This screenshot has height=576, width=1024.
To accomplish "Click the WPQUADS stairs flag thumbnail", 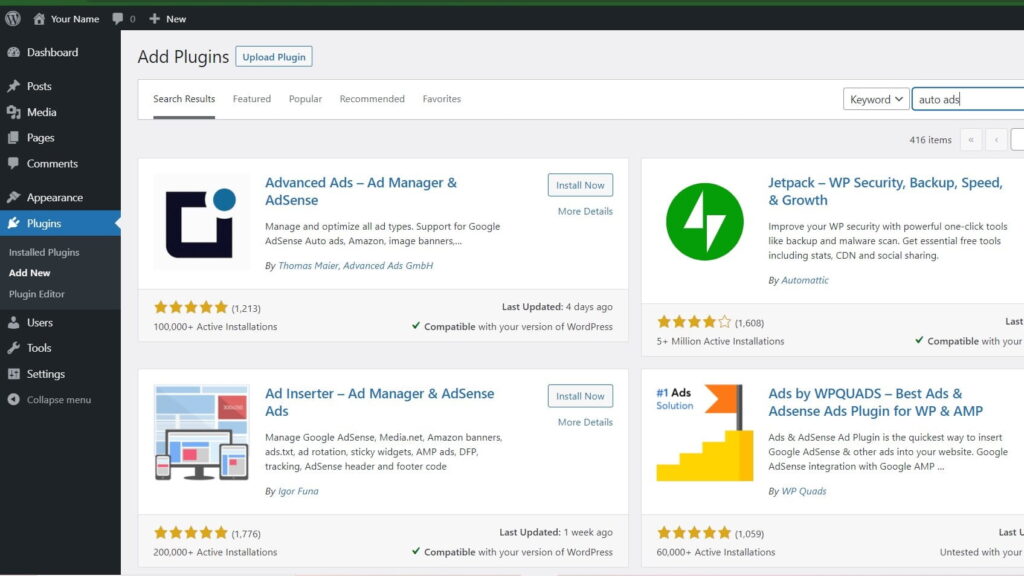I will pyautogui.click(x=705, y=432).
